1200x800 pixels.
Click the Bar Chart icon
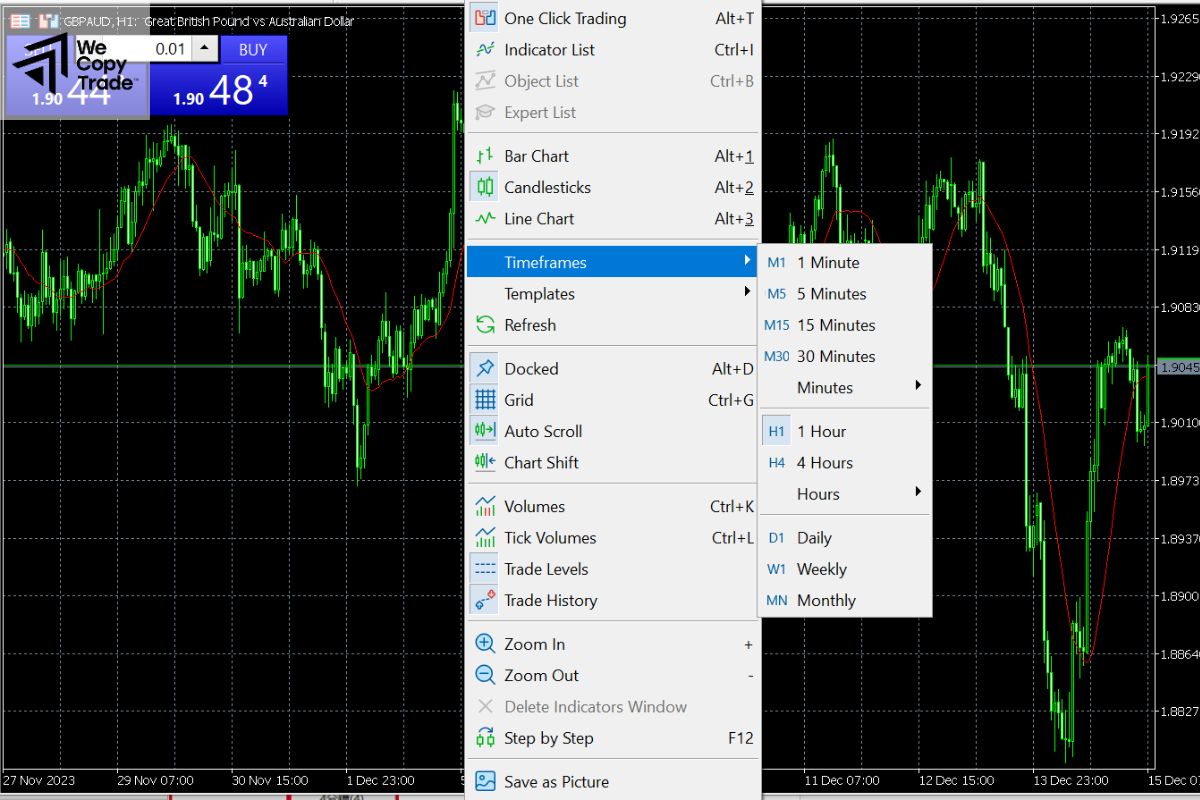[487, 155]
